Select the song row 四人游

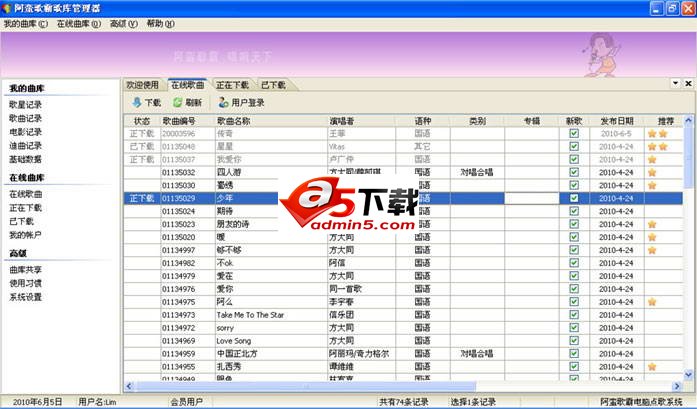pyautogui.click(x=403, y=172)
